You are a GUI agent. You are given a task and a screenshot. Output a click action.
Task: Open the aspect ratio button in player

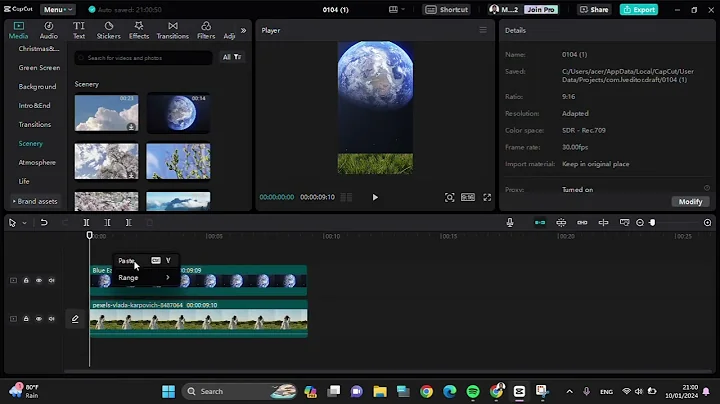coord(468,197)
